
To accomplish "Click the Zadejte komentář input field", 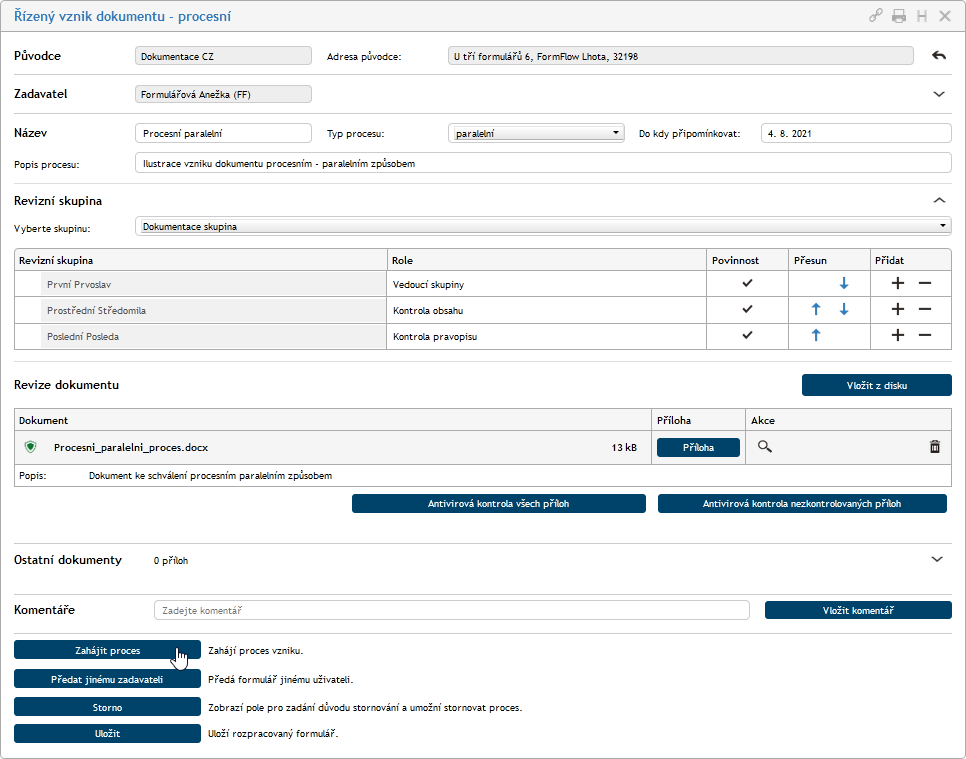I will (451, 610).
